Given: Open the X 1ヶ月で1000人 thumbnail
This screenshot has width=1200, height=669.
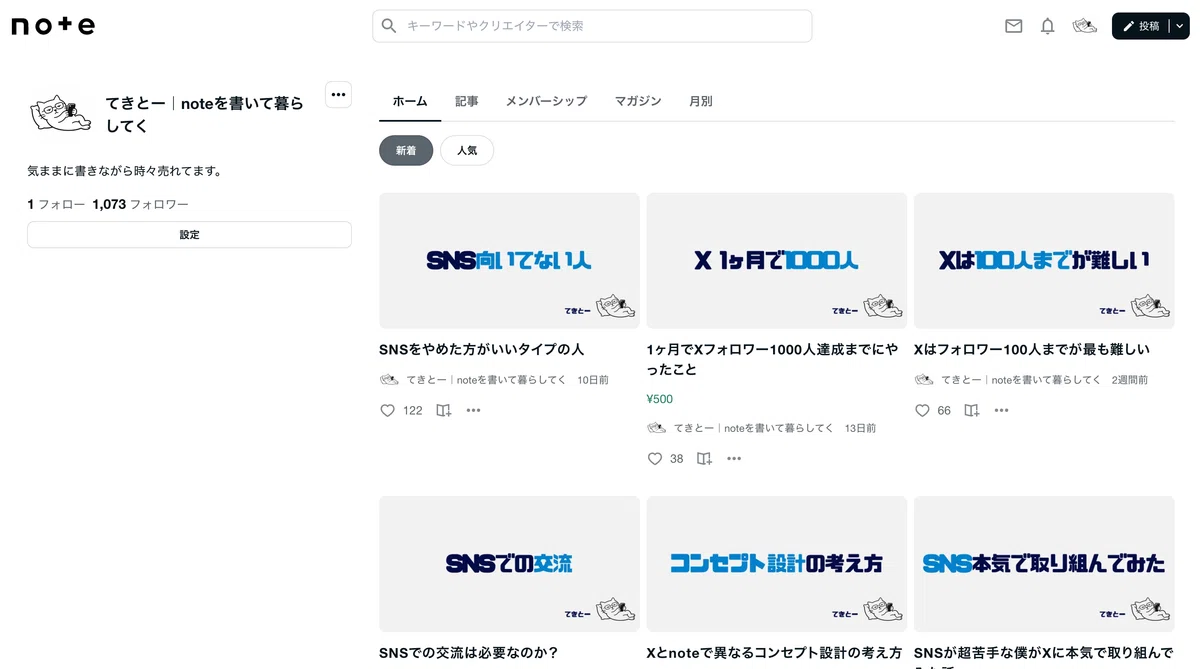Looking at the screenshot, I should [x=777, y=261].
